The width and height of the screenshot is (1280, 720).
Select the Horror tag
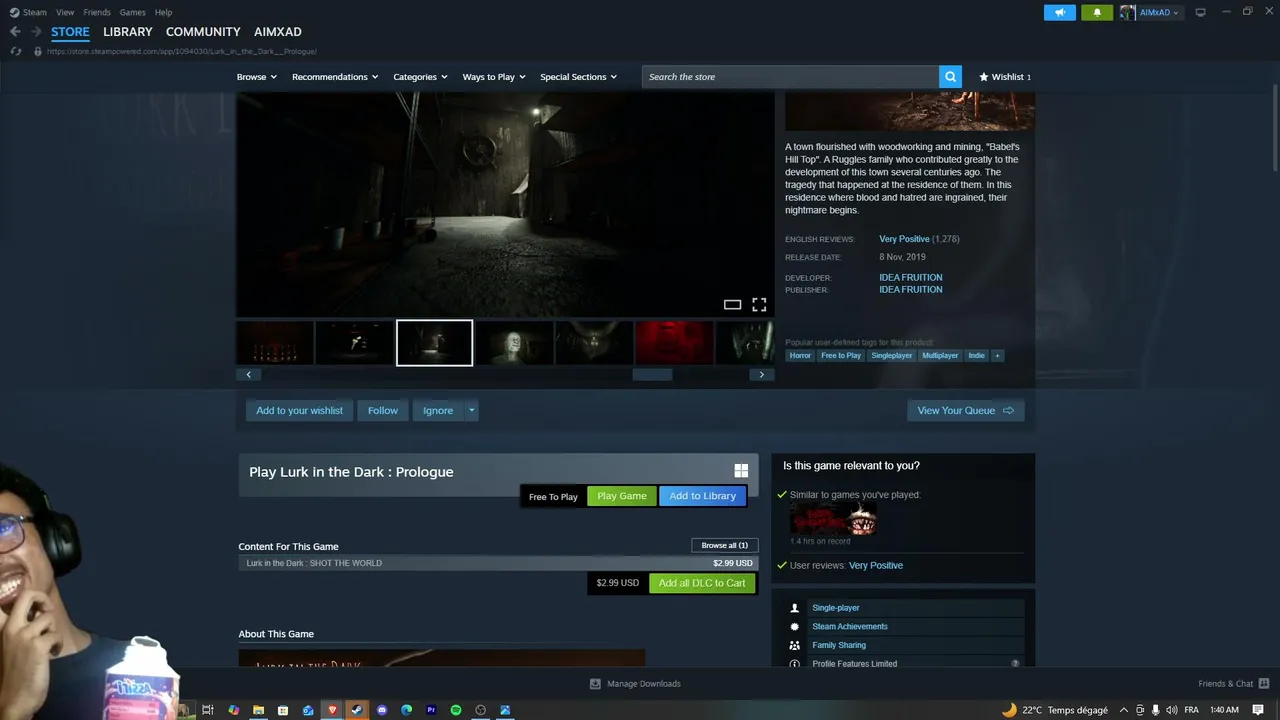click(800, 355)
